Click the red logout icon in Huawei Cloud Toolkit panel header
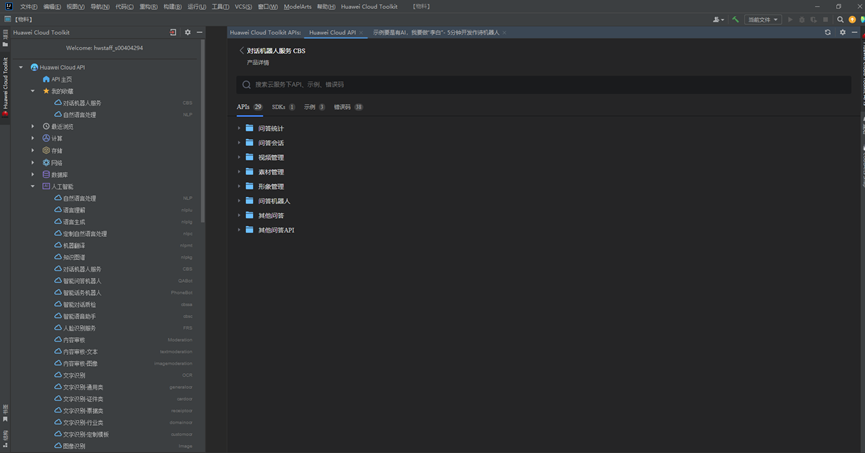This screenshot has width=865, height=453. (173, 33)
